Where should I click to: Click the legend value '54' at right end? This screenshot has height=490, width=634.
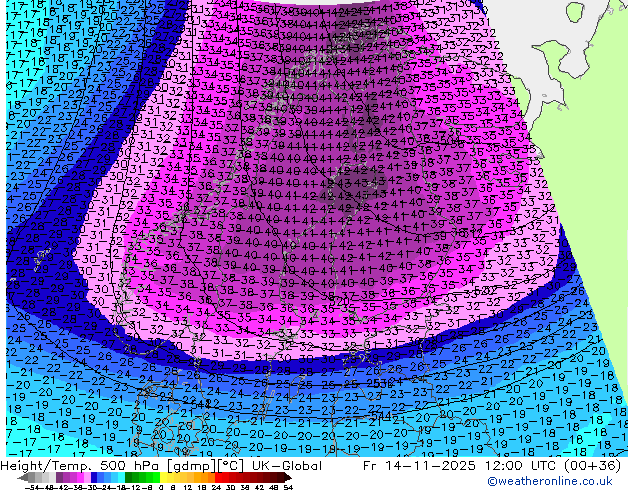pyautogui.click(x=287, y=487)
